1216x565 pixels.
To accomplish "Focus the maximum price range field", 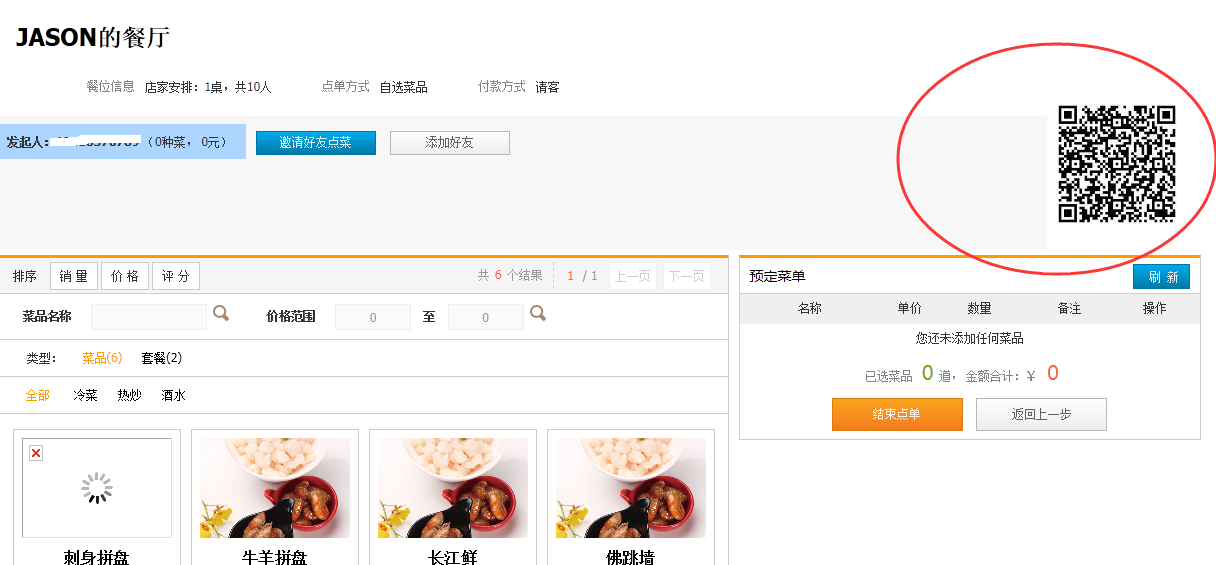I will click(486, 317).
